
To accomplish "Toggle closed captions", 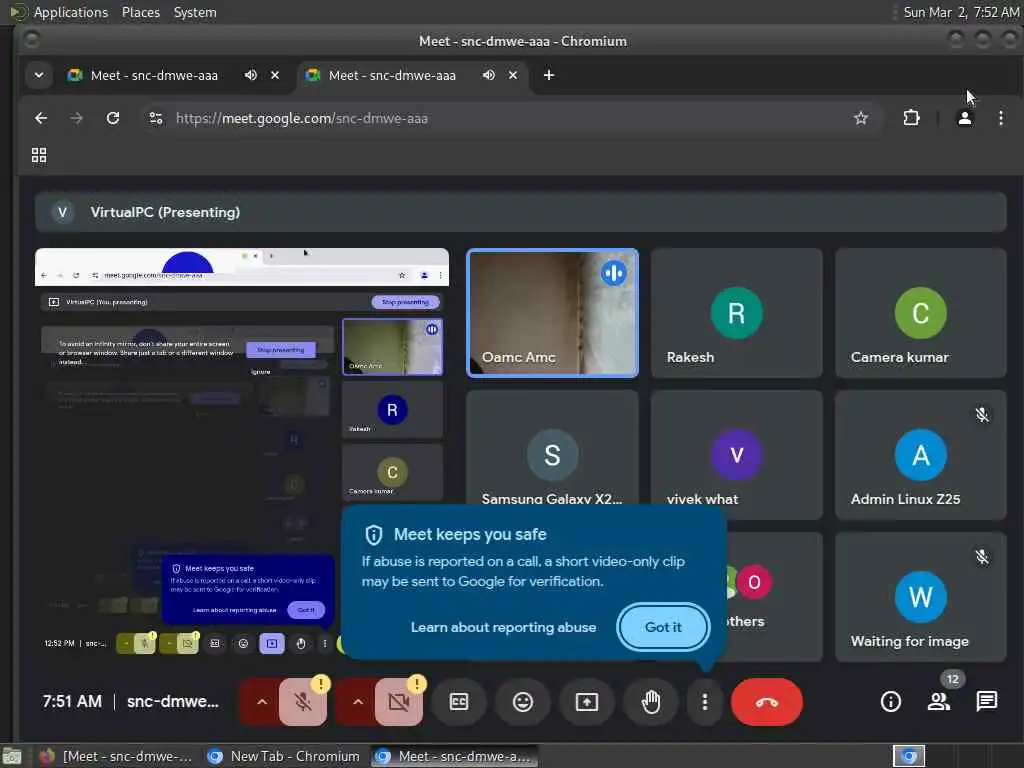I will point(459,702).
